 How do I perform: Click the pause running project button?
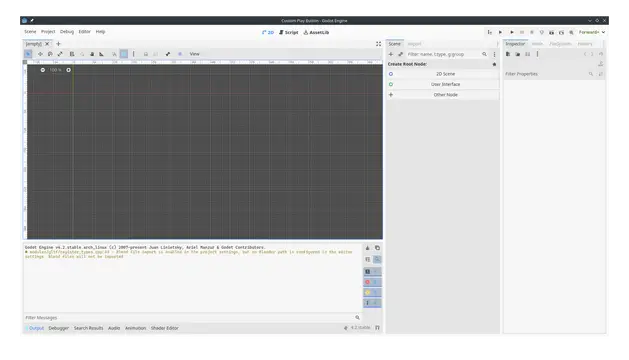522,32
